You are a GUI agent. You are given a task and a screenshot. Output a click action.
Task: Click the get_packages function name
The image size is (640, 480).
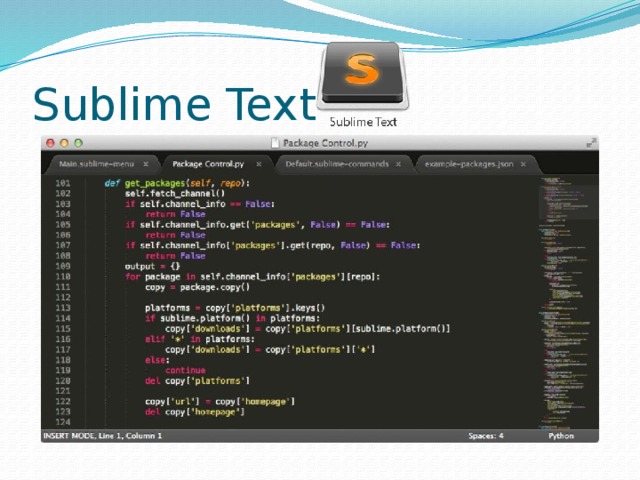(x=155, y=184)
